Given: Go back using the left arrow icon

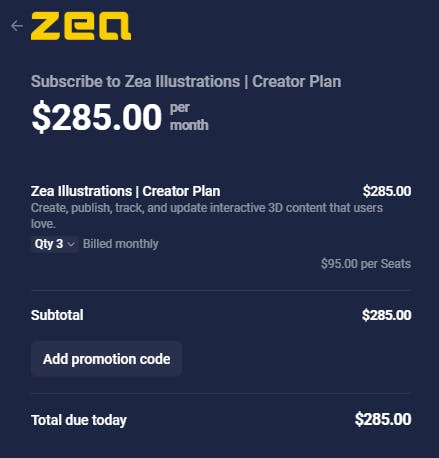Looking at the screenshot, I should (17, 26).
